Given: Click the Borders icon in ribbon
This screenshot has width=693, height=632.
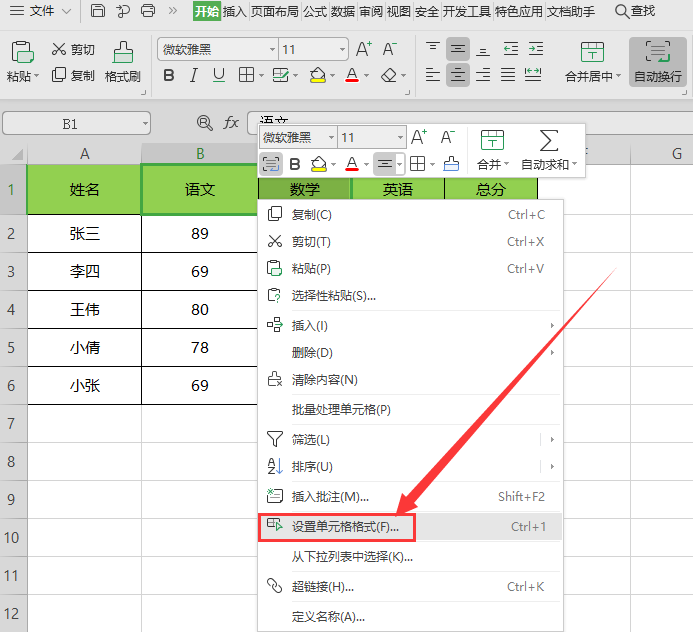Looking at the screenshot, I should [246, 76].
